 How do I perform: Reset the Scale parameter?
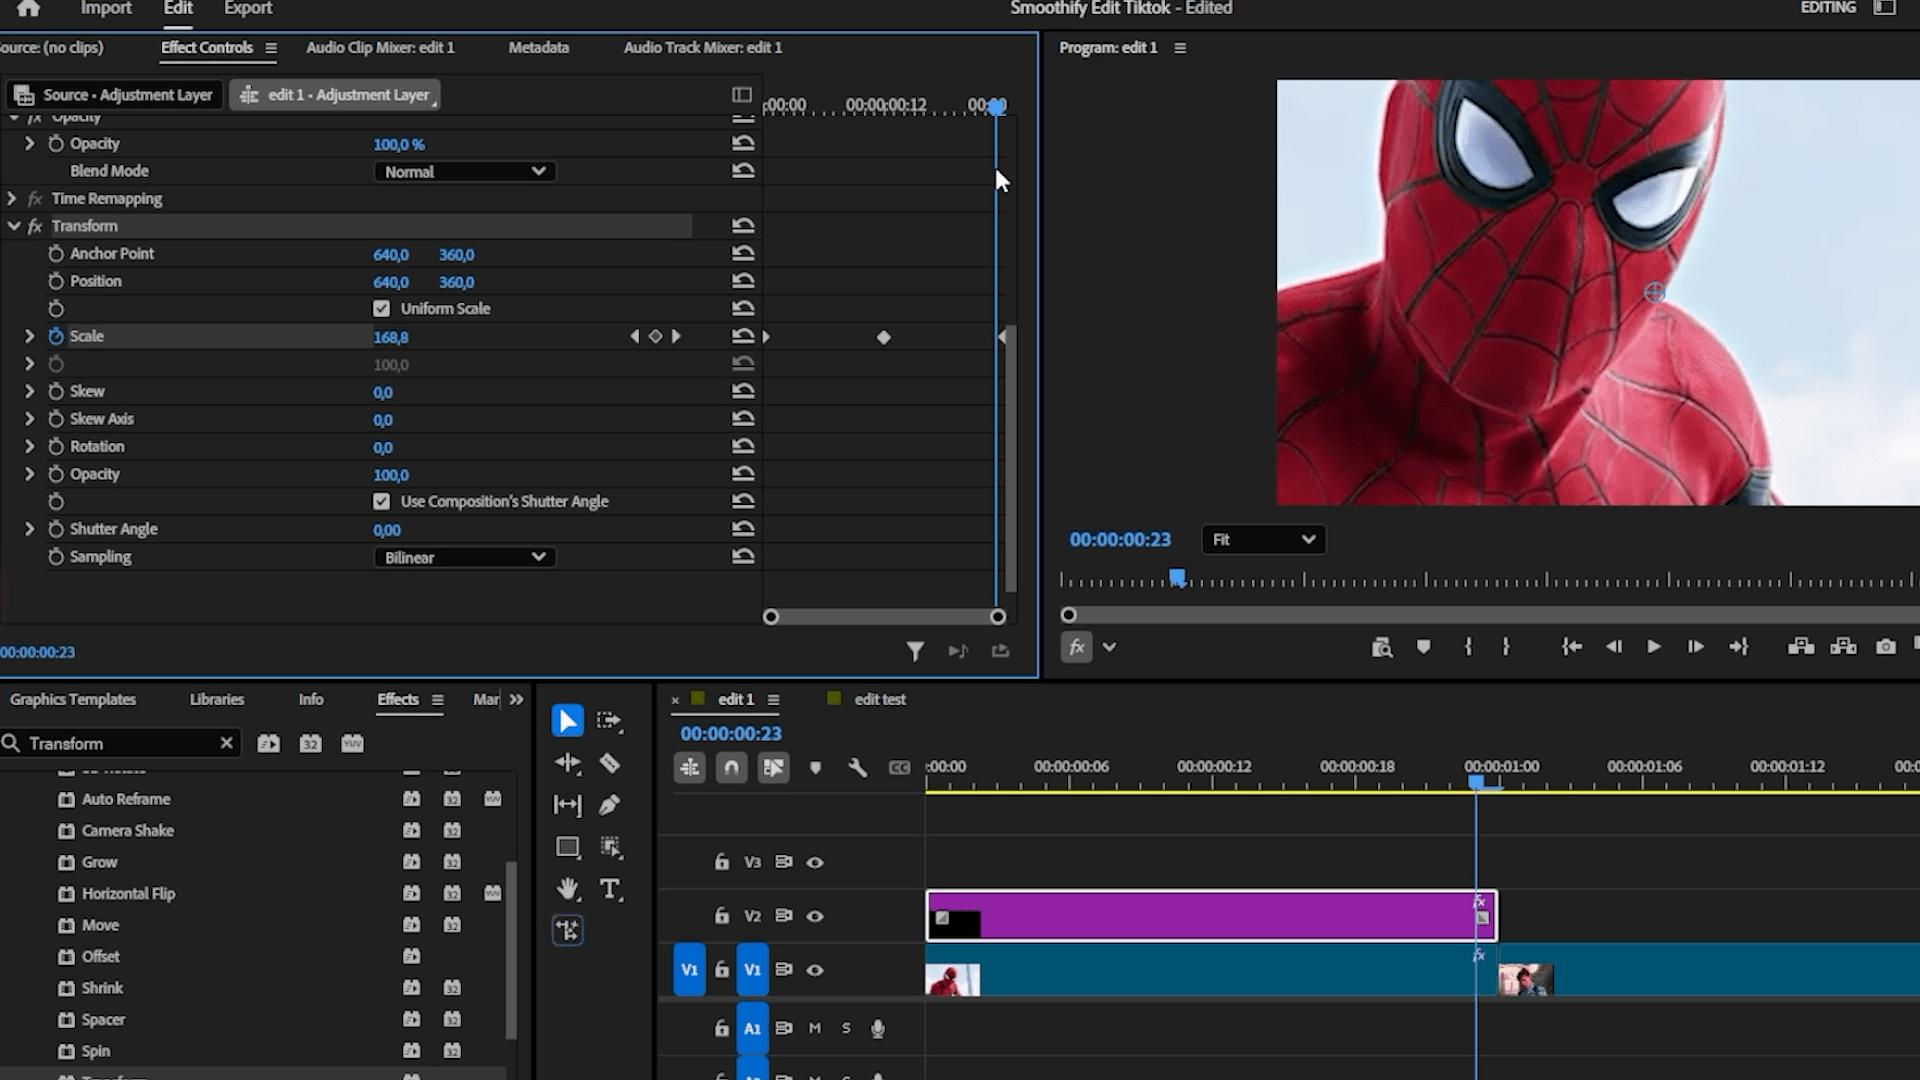coord(743,337)
